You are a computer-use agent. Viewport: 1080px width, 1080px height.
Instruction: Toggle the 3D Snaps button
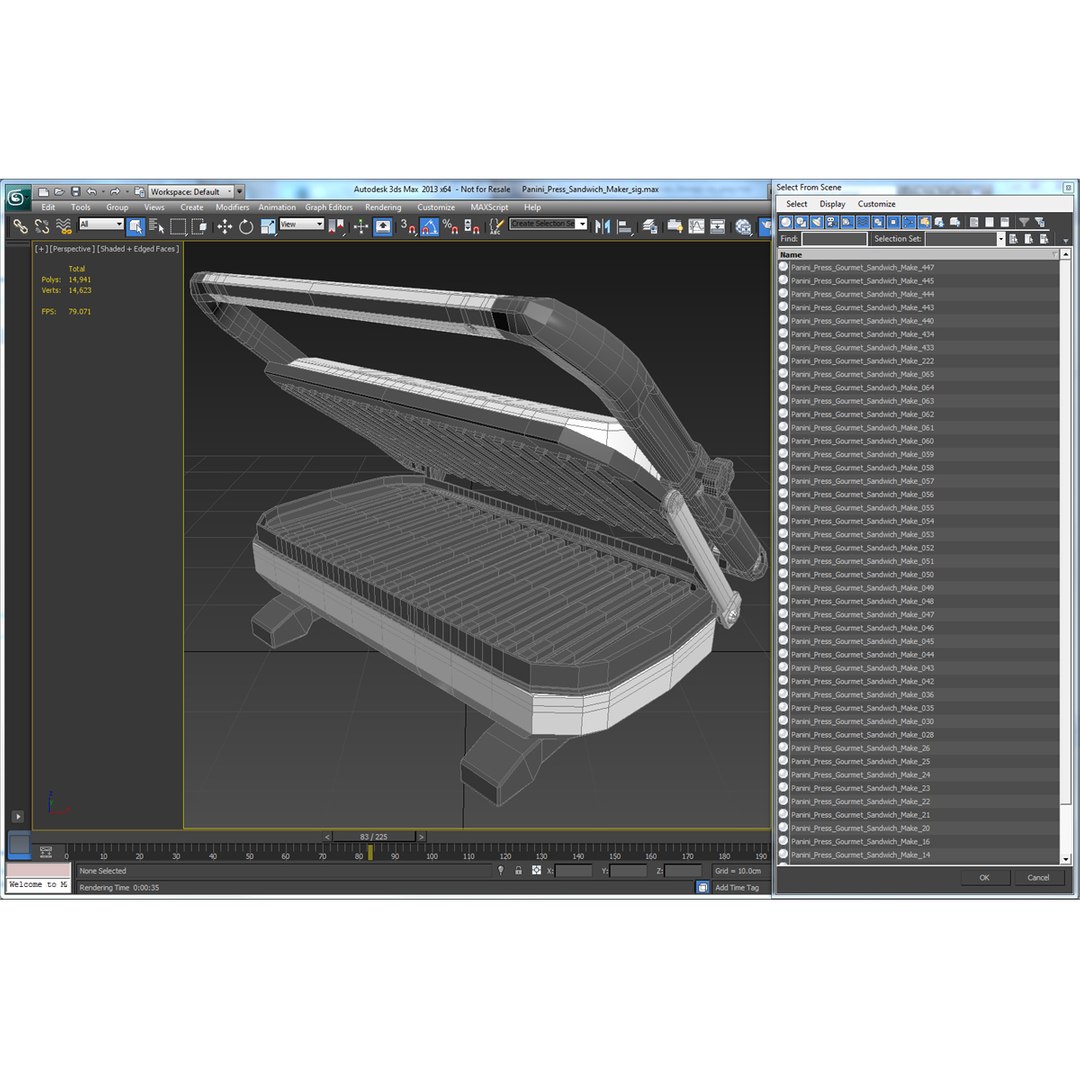[x=408, y=226]
